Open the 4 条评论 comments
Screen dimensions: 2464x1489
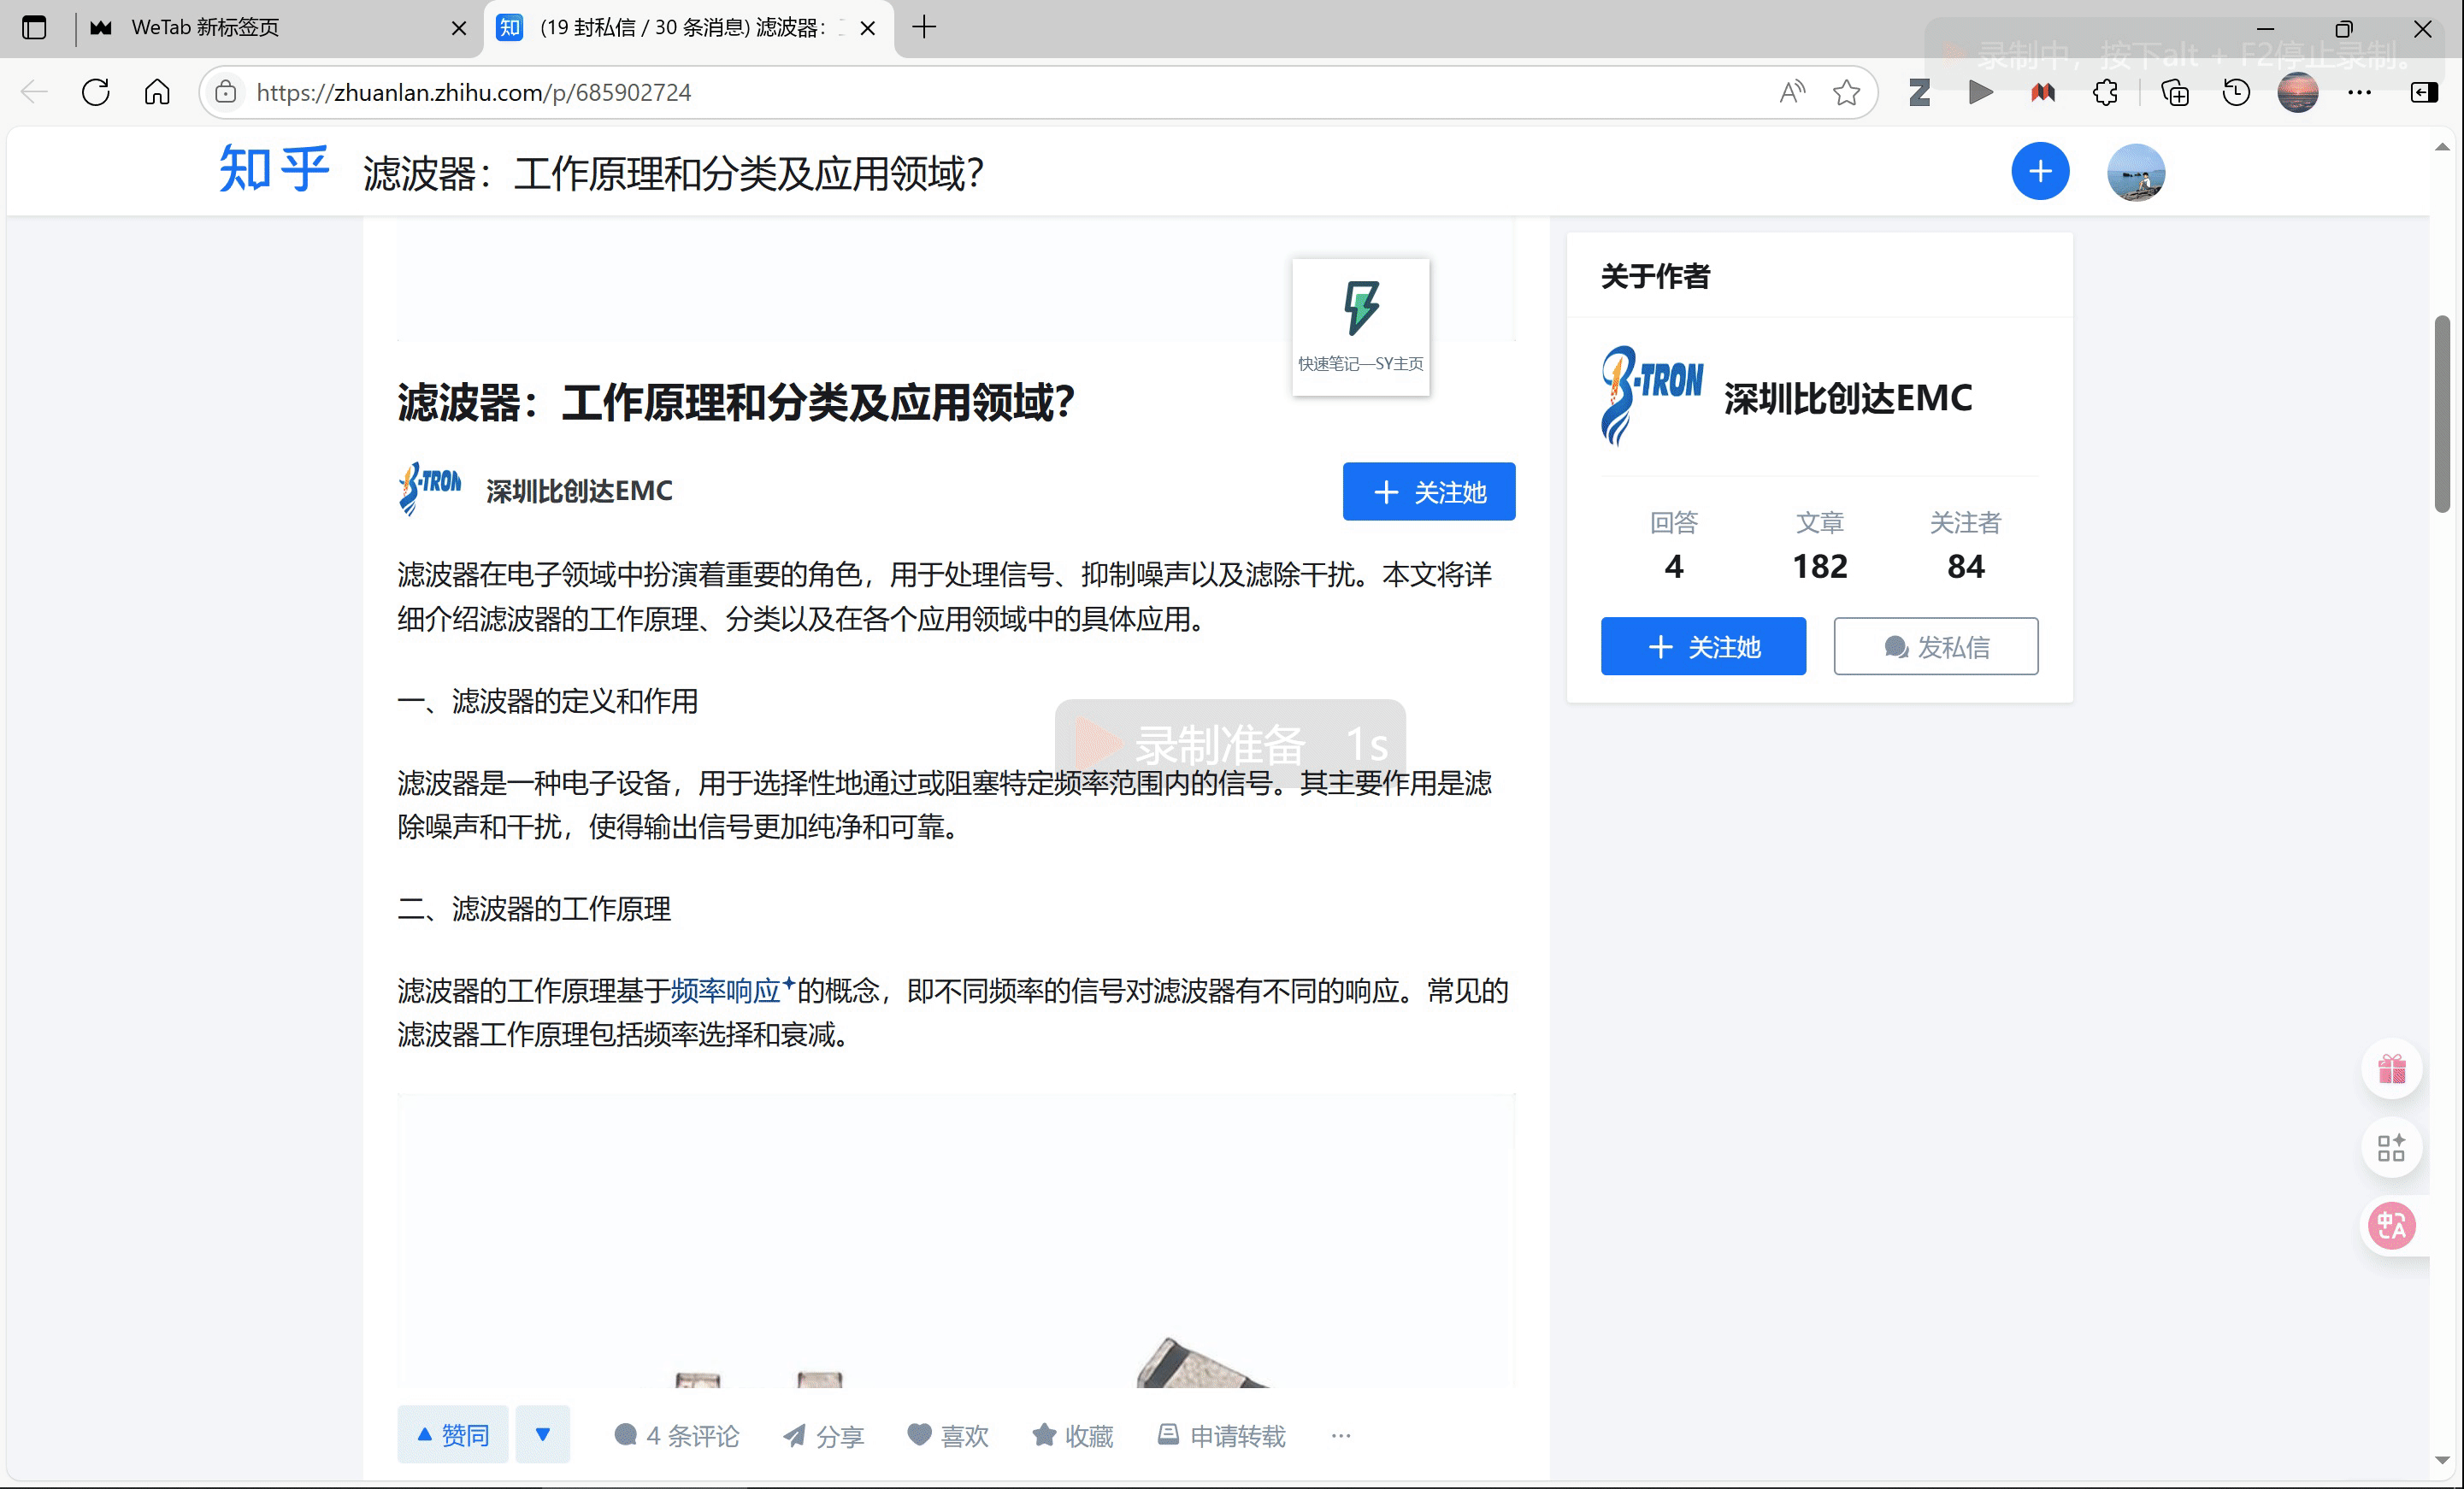coord(677,1436)
